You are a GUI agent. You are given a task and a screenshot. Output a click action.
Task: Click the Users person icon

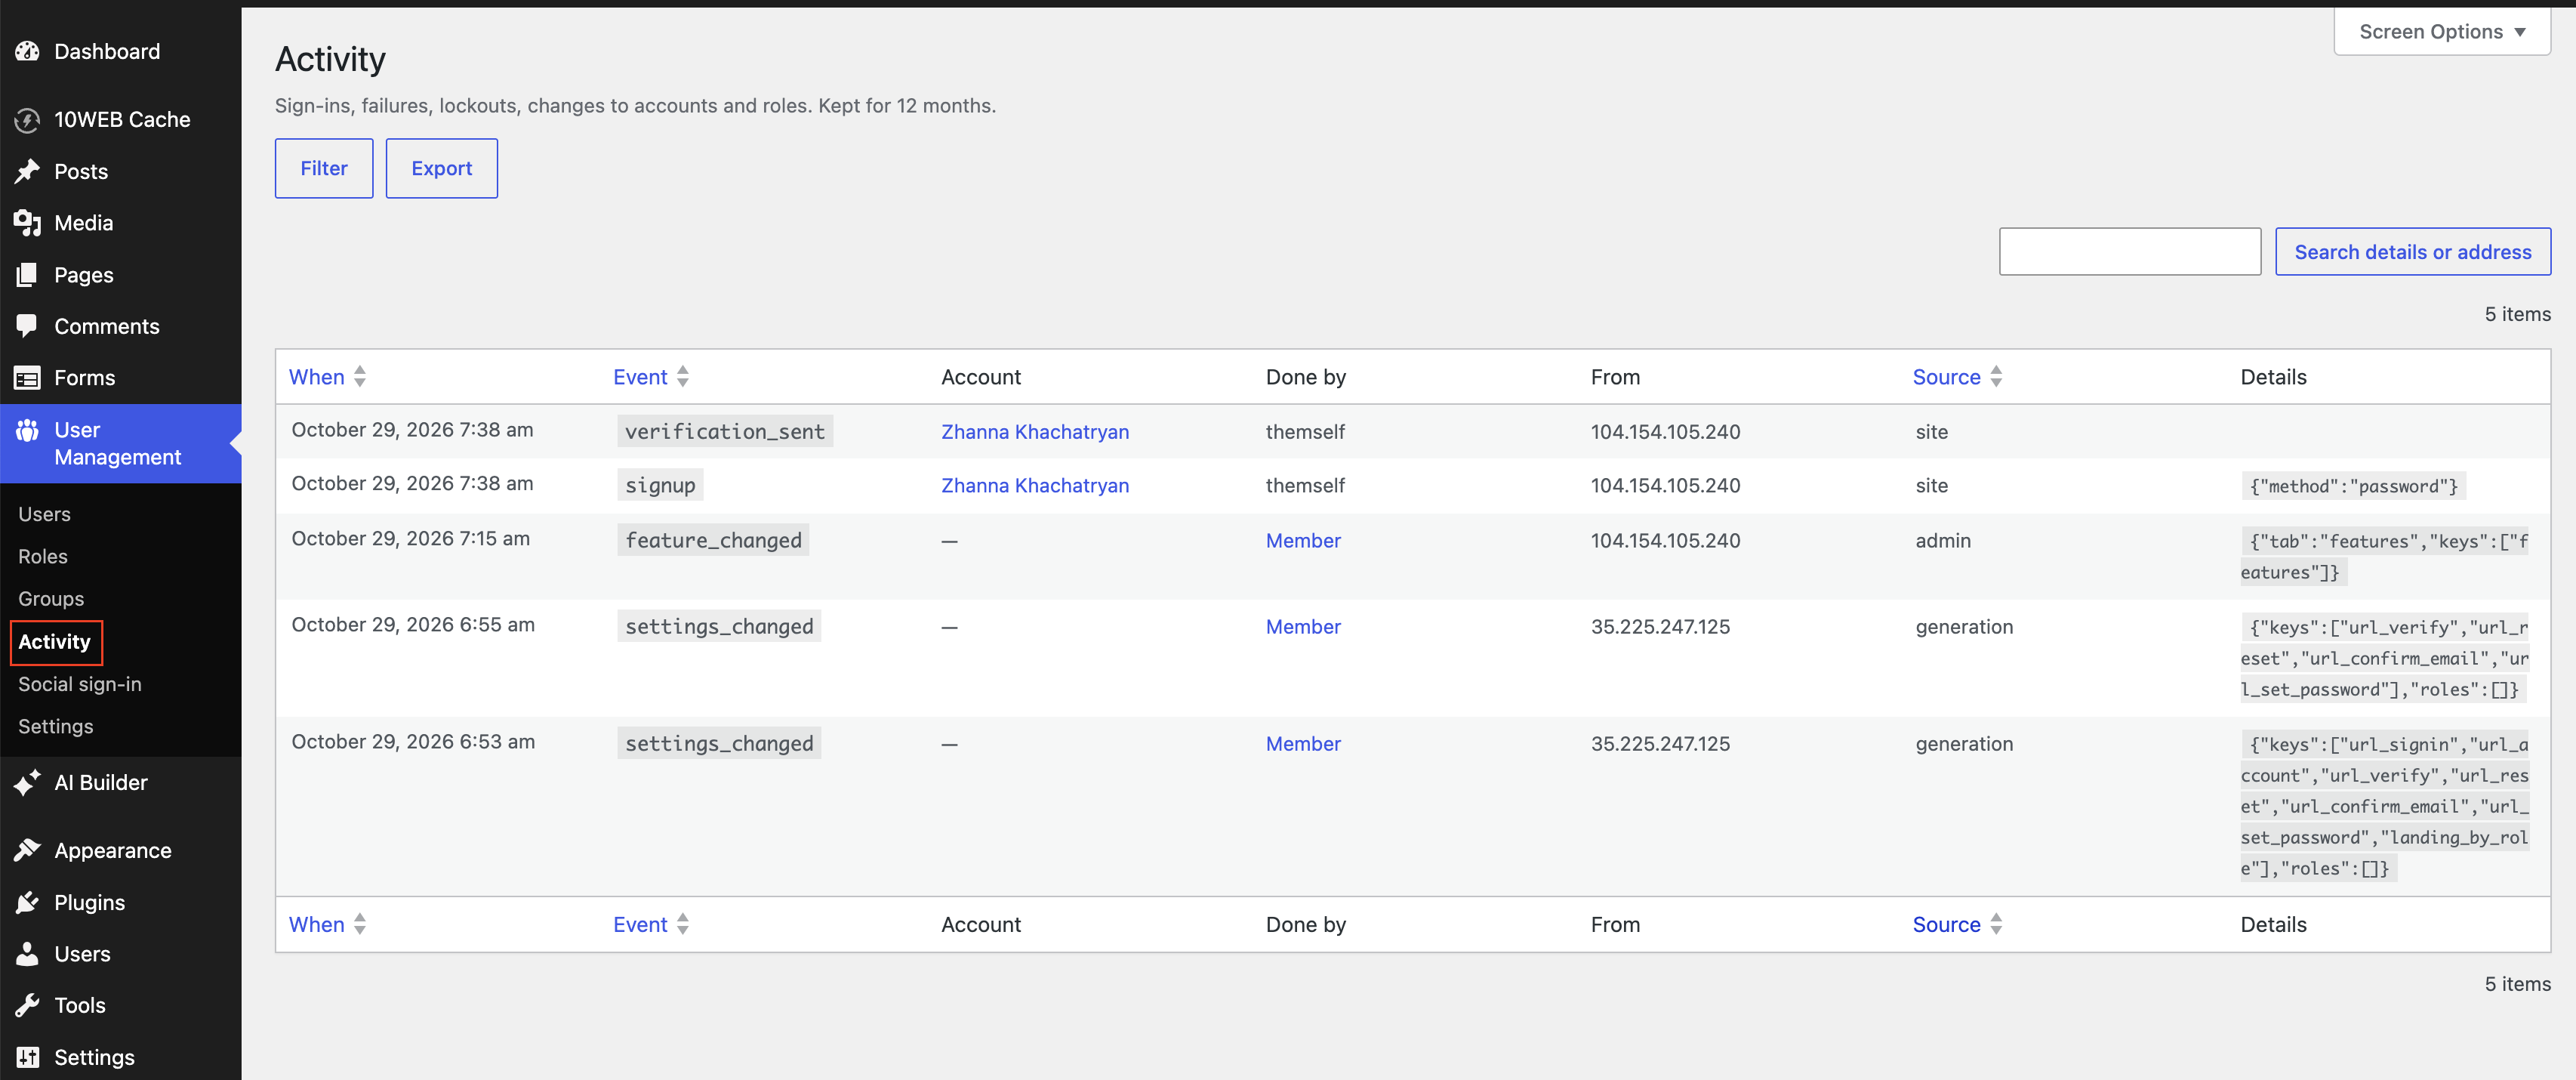point(27,954)
